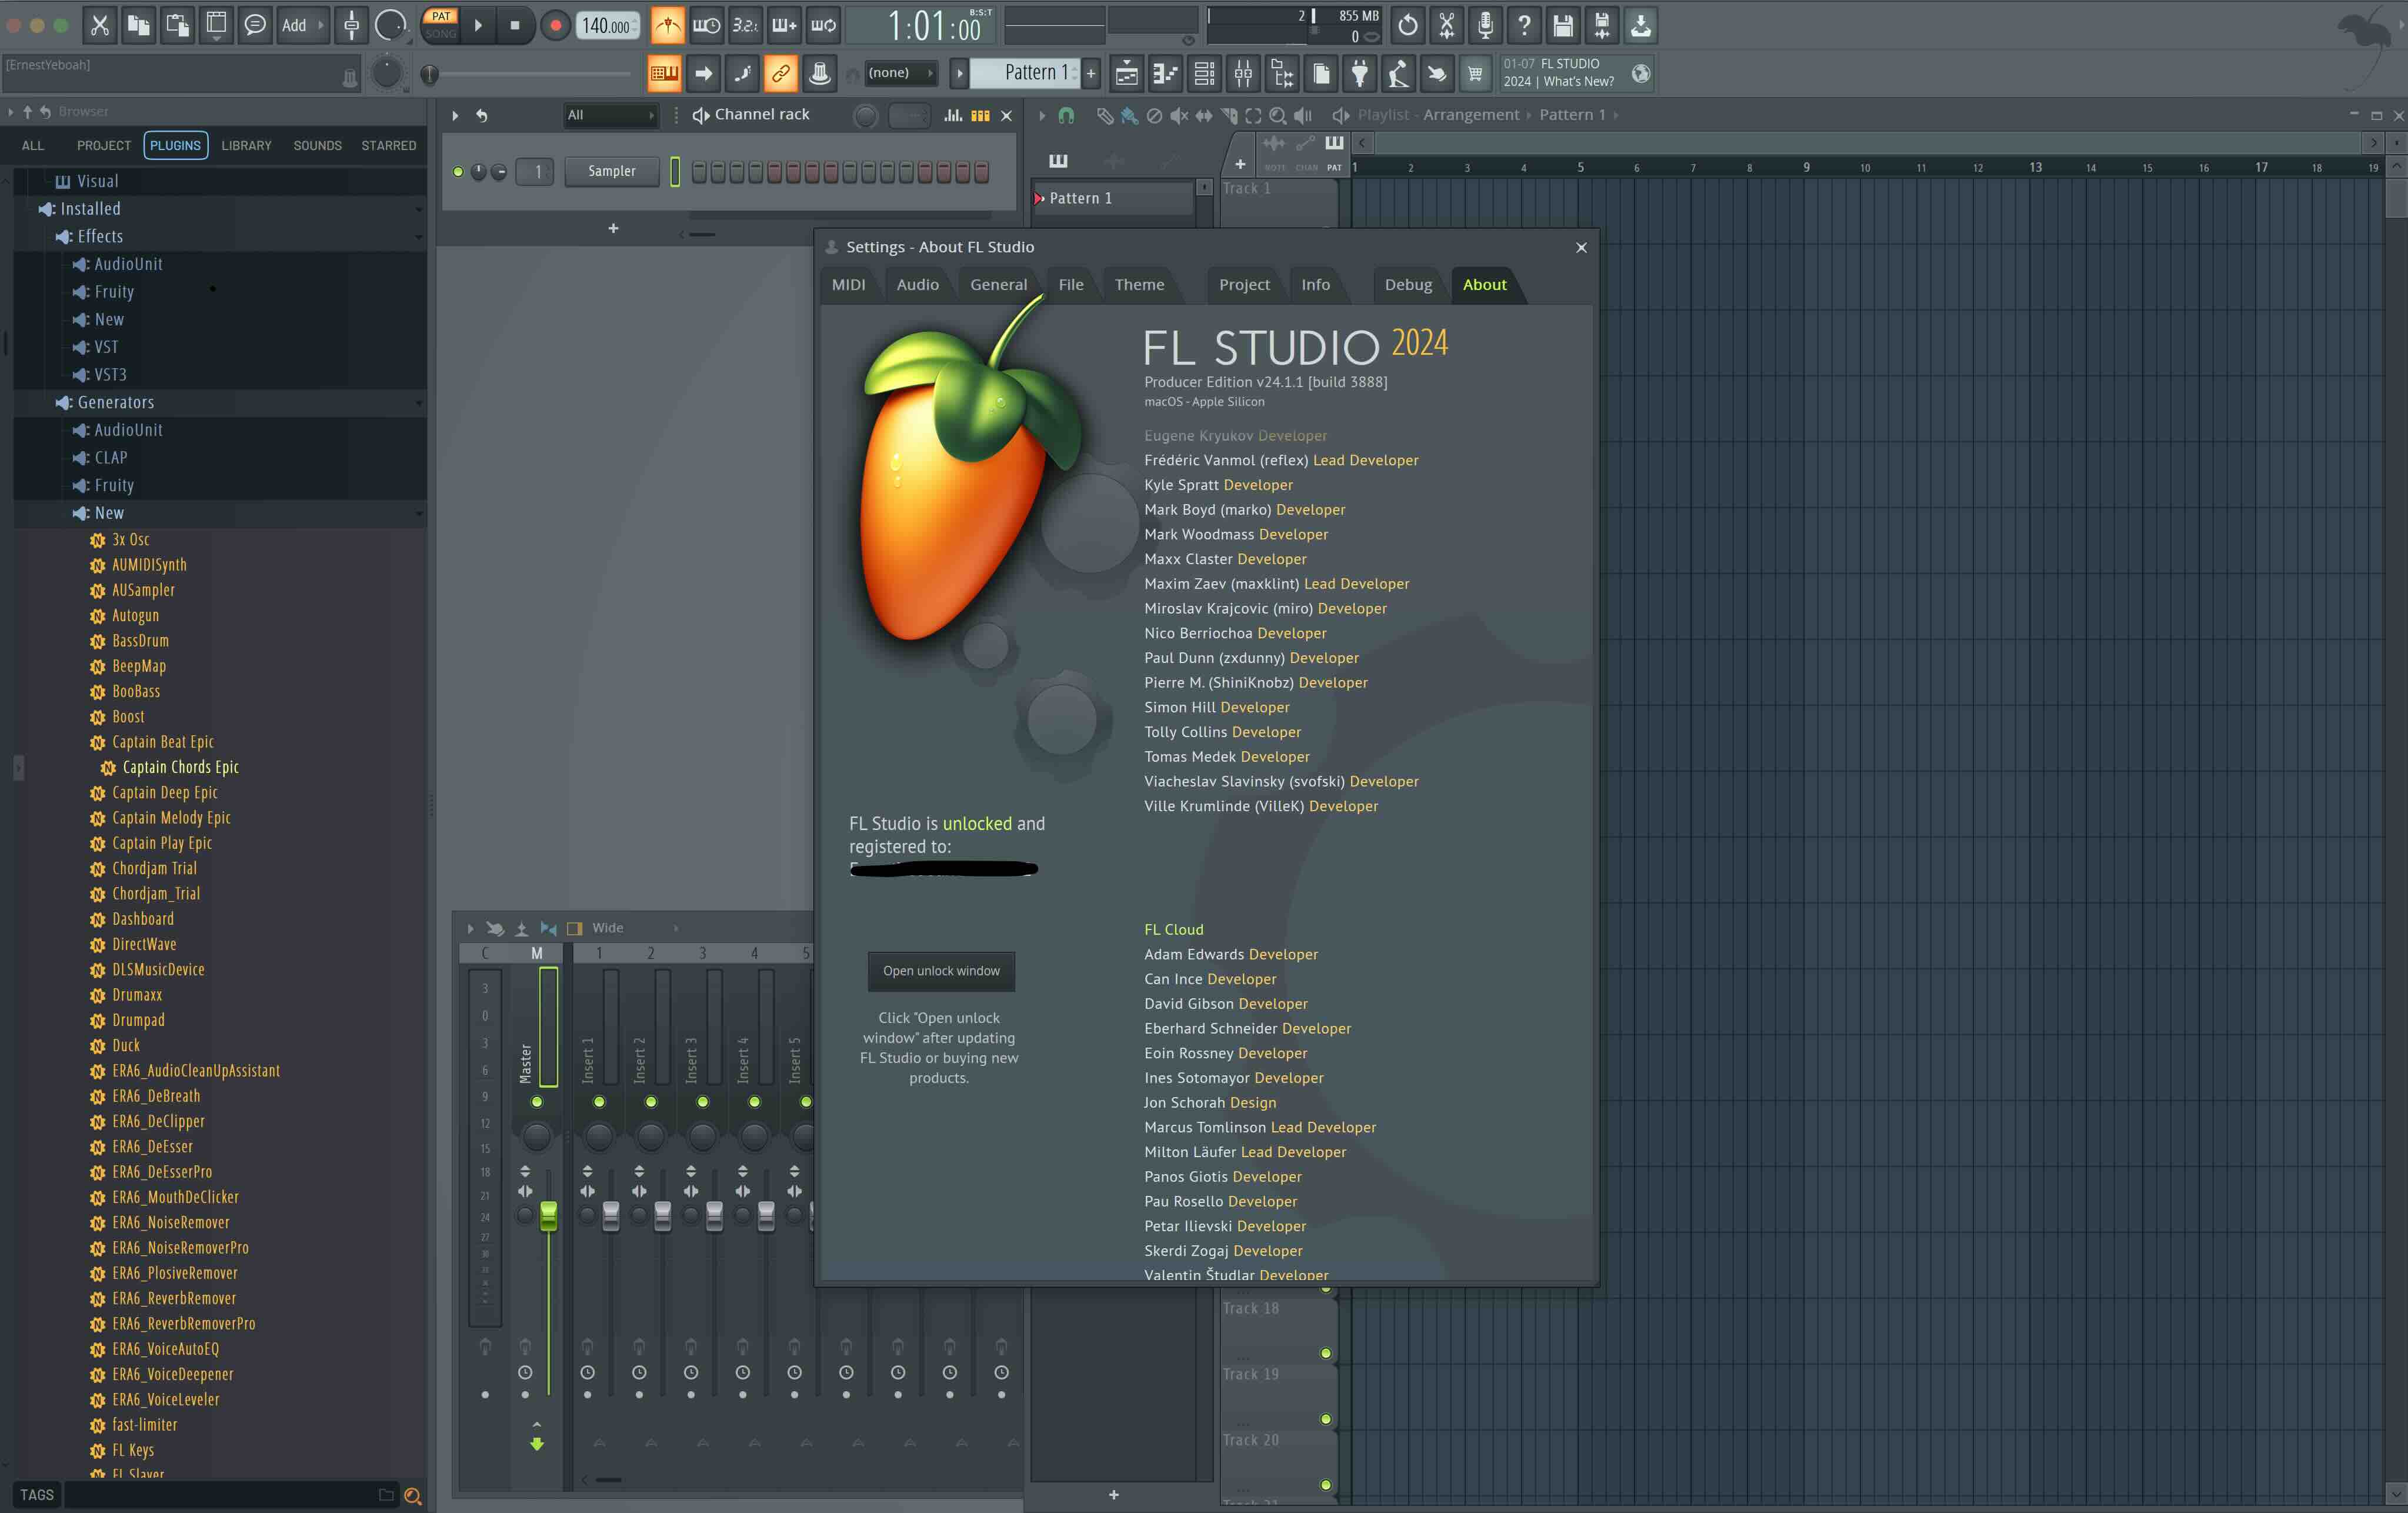Open the Add menu dropdown in toolbar
The width and height of the screenshot is (2408, 1513).
coord(302,25)
